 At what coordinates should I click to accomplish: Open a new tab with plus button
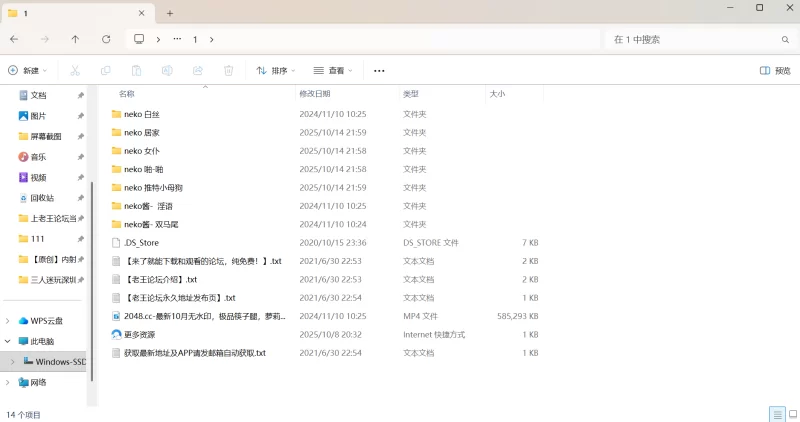(x=170, y=13)
